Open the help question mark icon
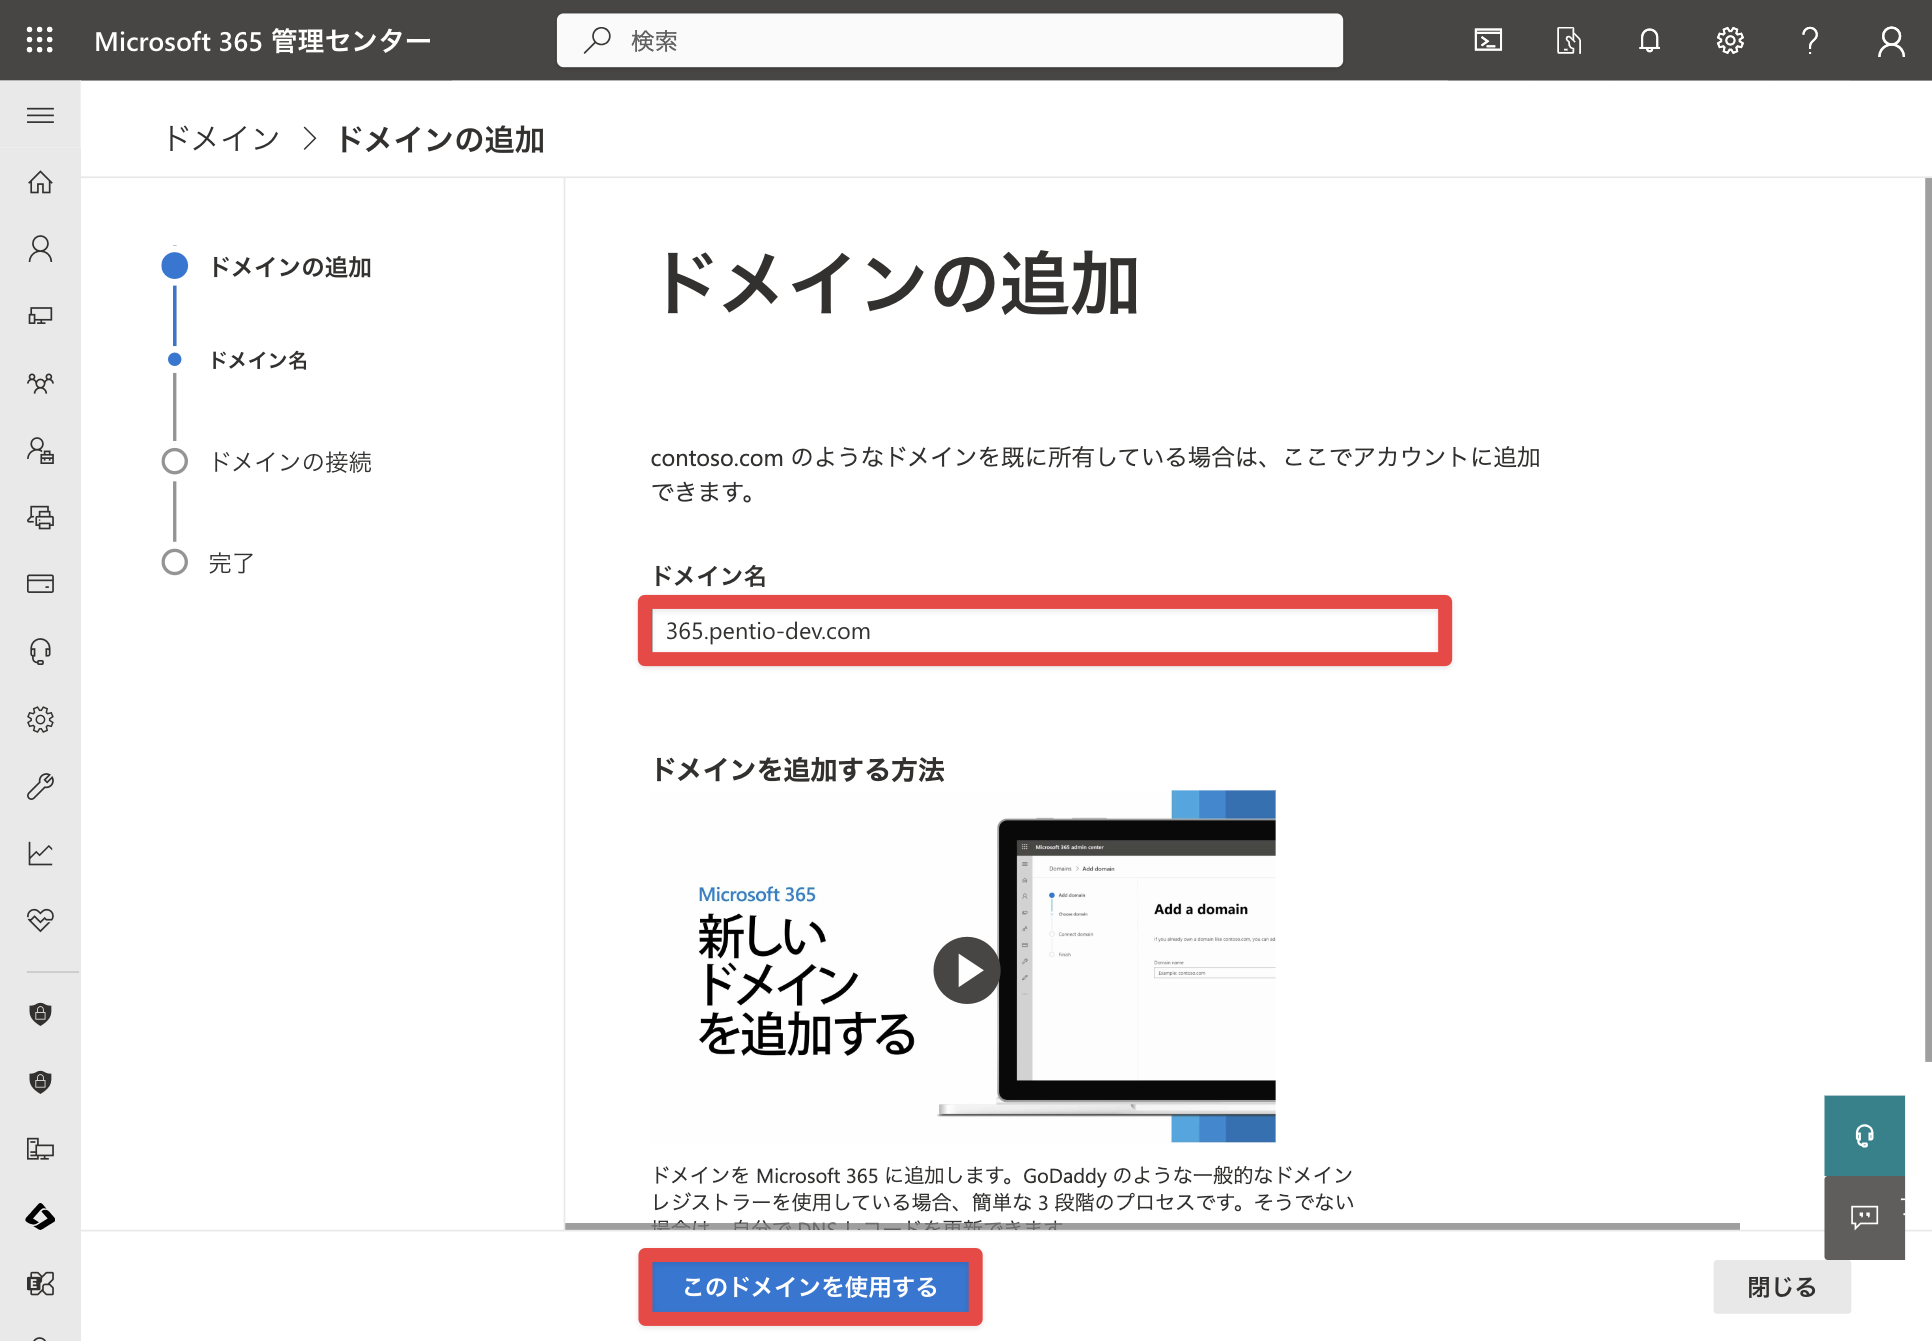Screen dimensions: 1932x1344 pyautogui.click(x=1810, y=40)
